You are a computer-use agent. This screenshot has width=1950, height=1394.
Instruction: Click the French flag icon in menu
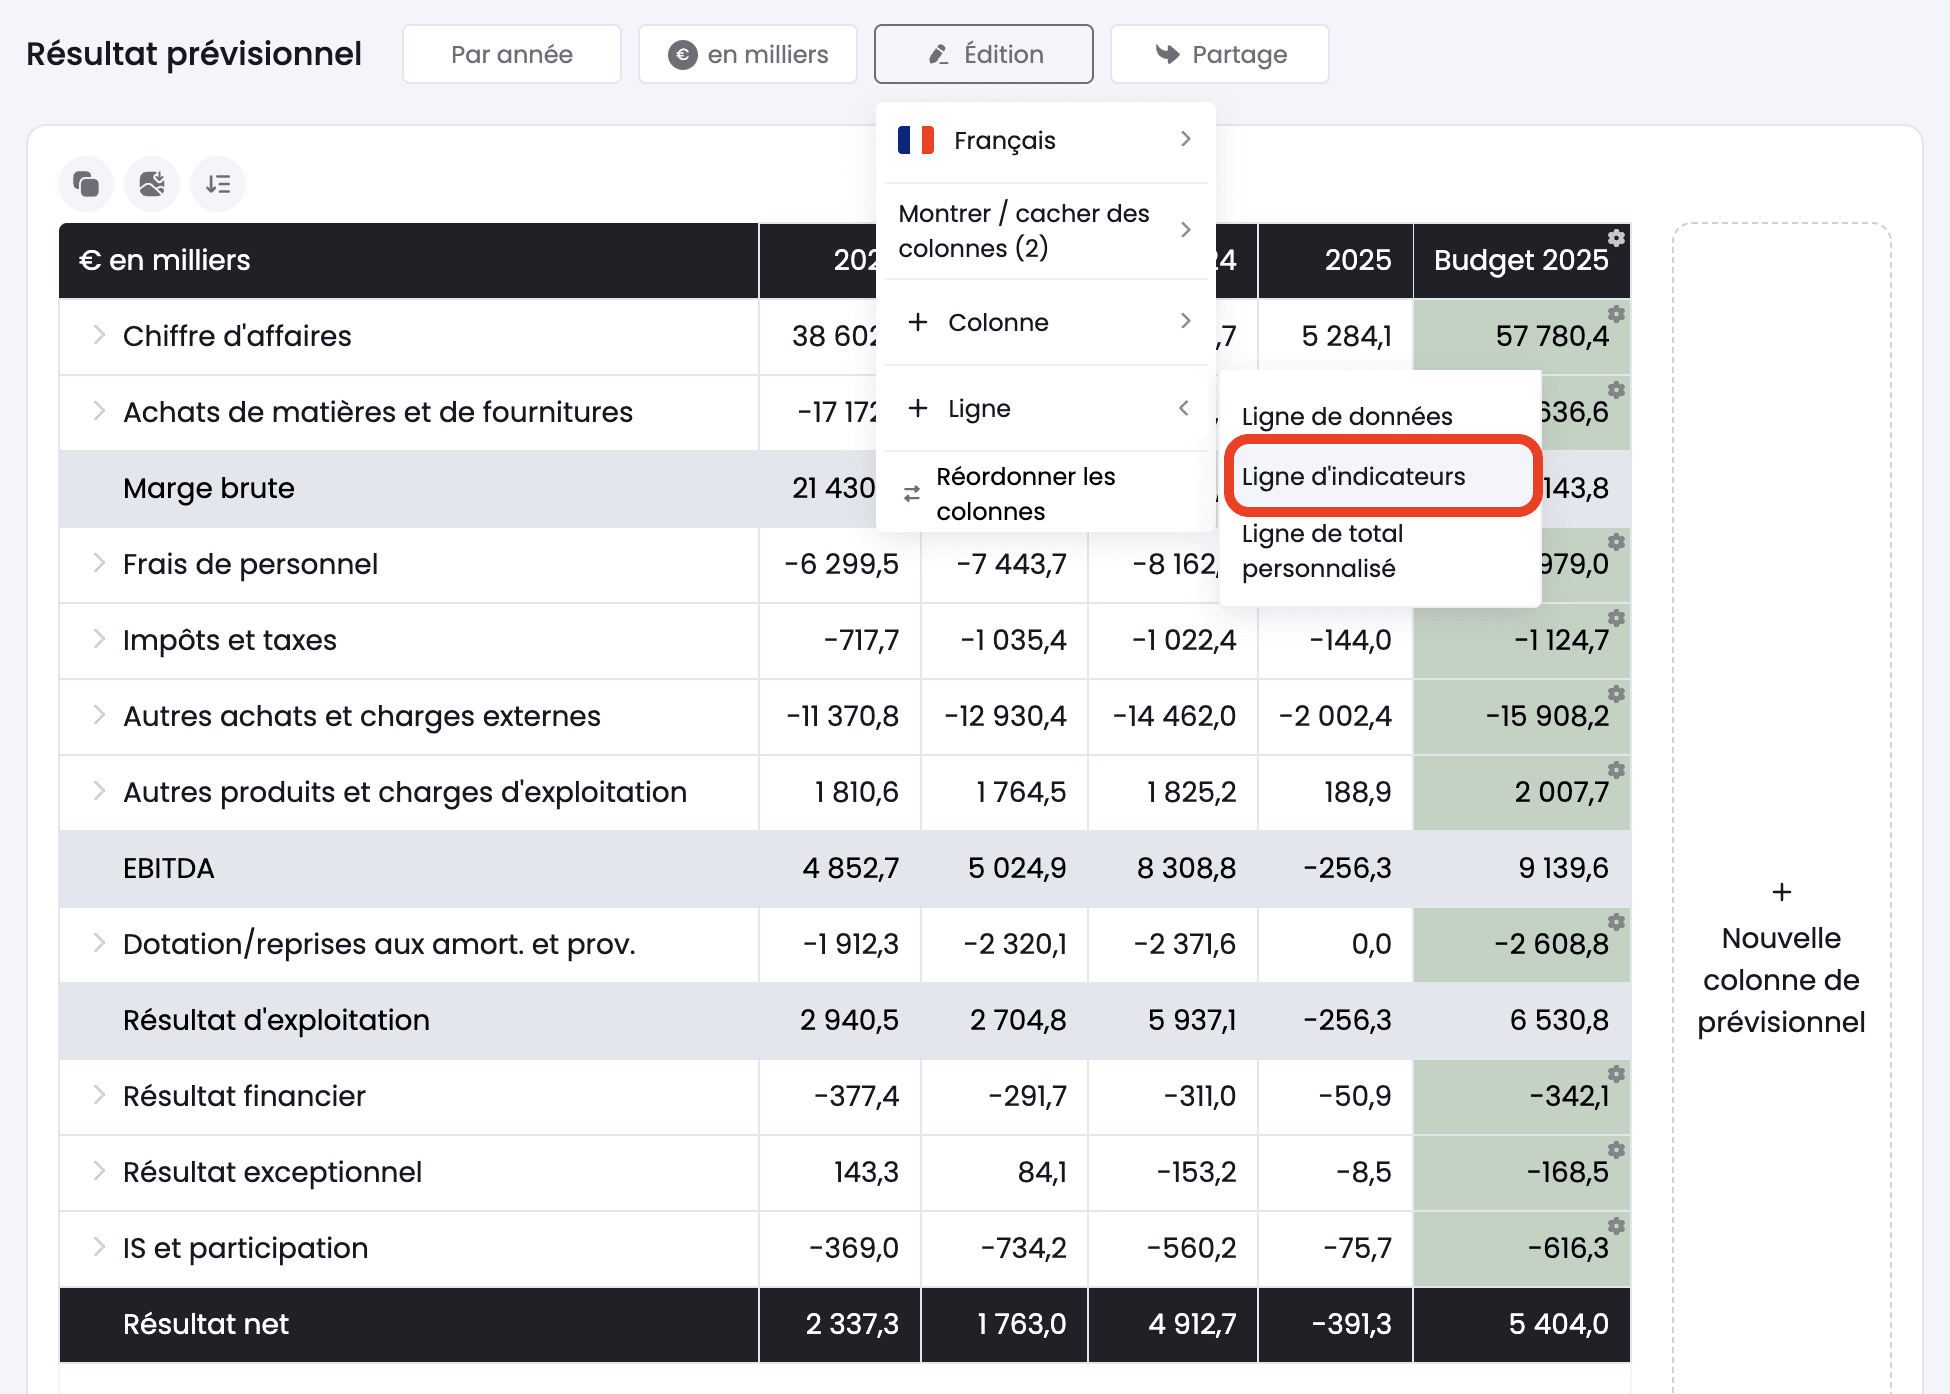pos(916,140)
